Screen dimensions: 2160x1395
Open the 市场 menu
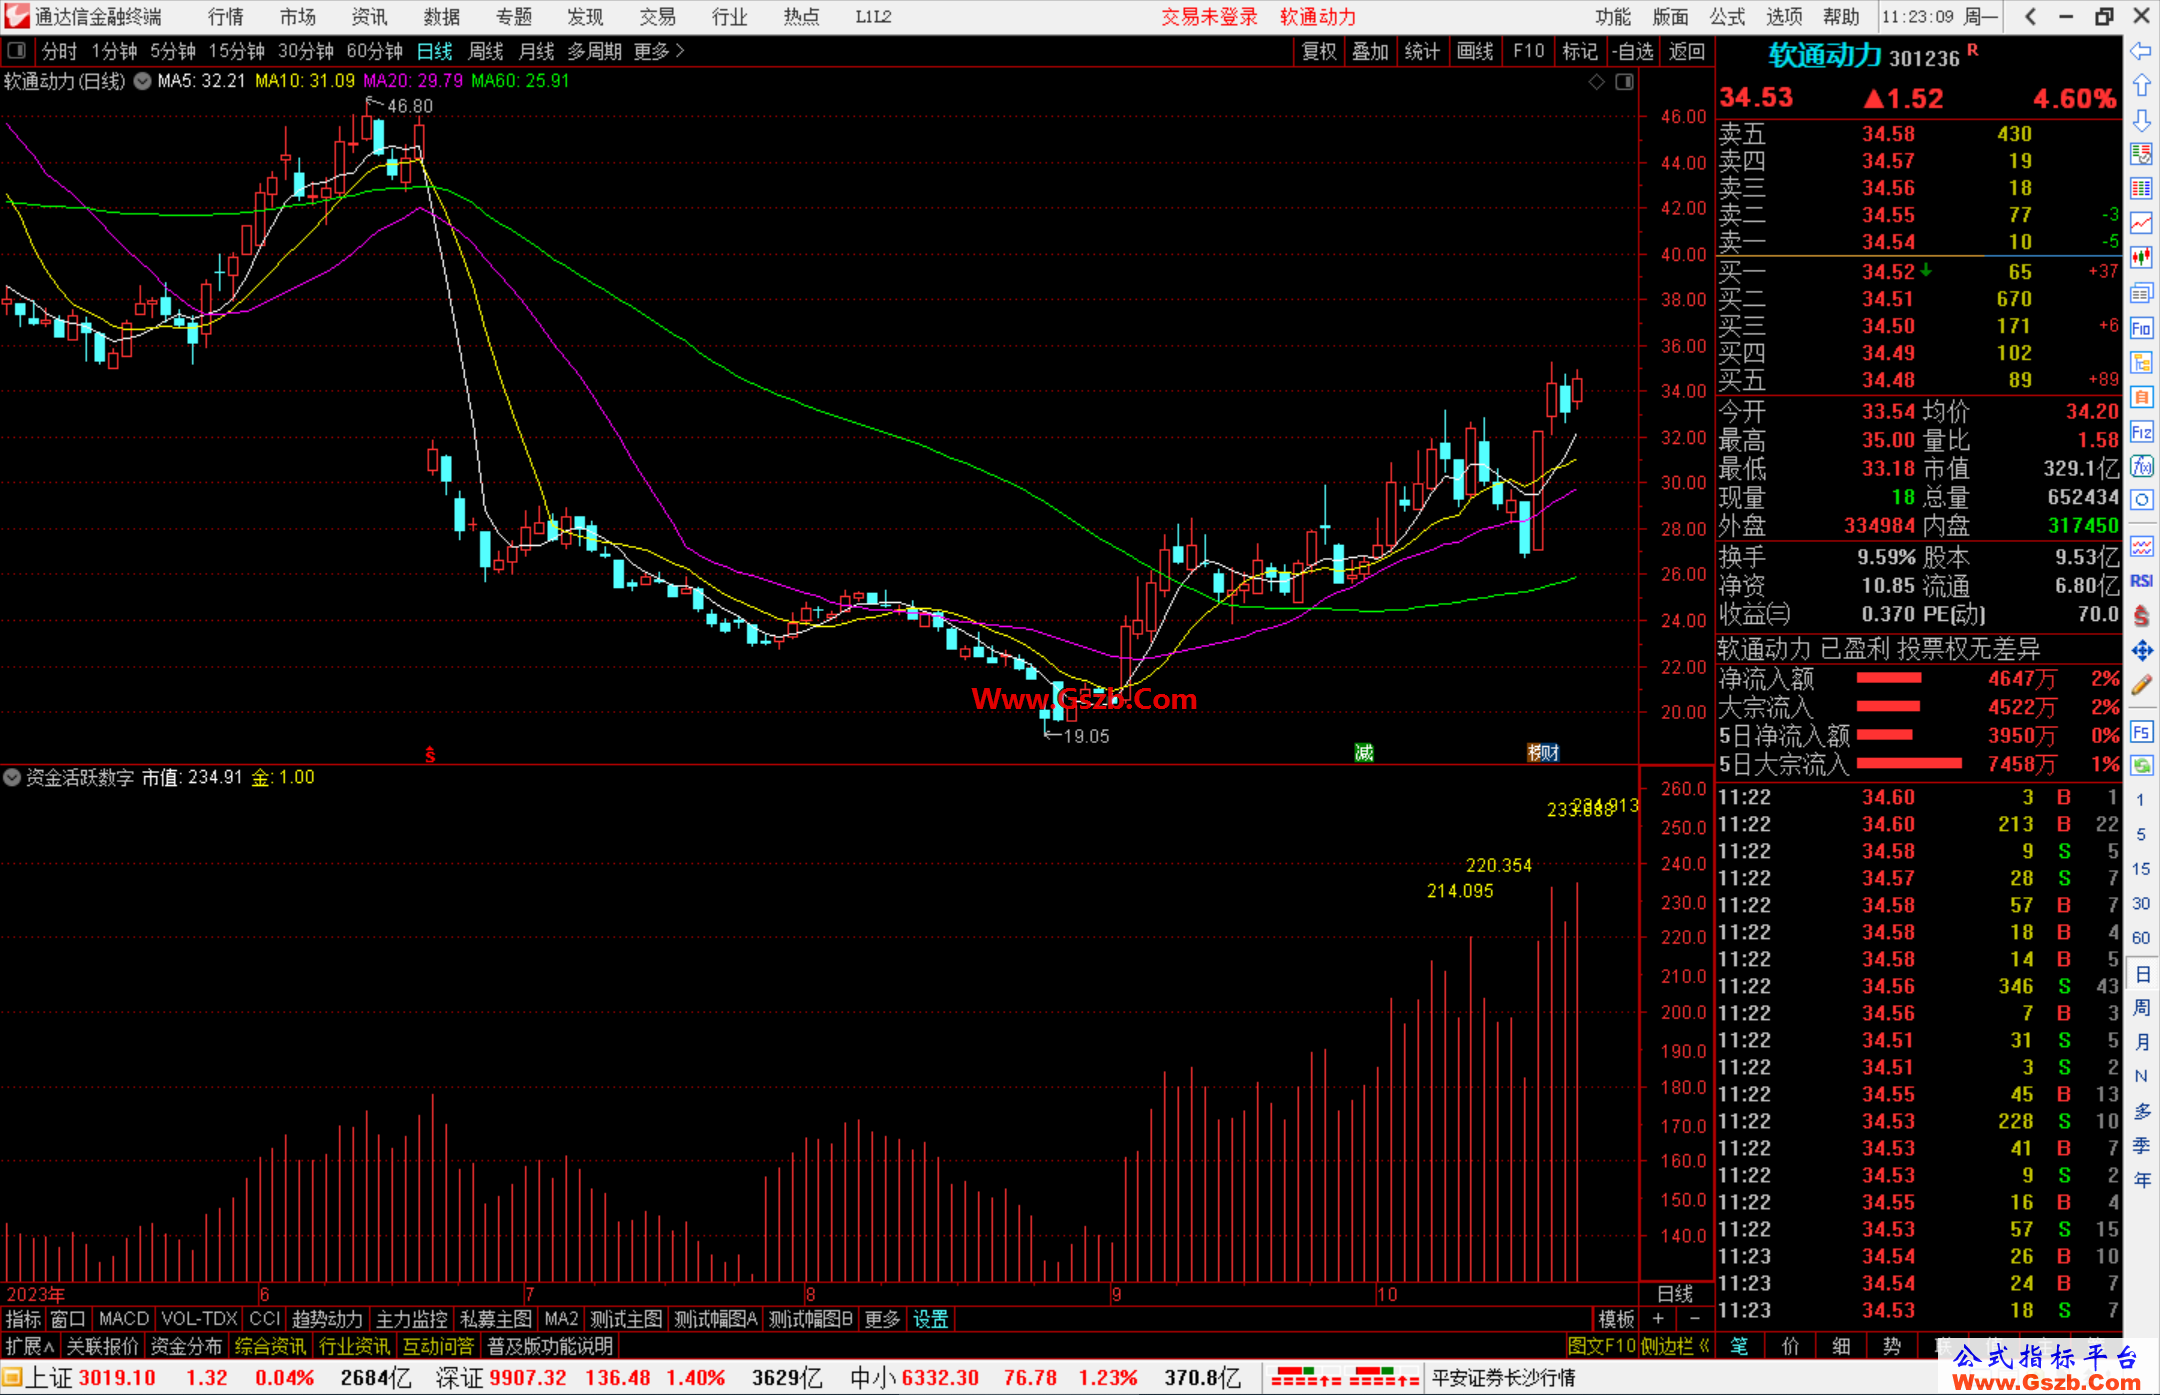coord(298,17)
